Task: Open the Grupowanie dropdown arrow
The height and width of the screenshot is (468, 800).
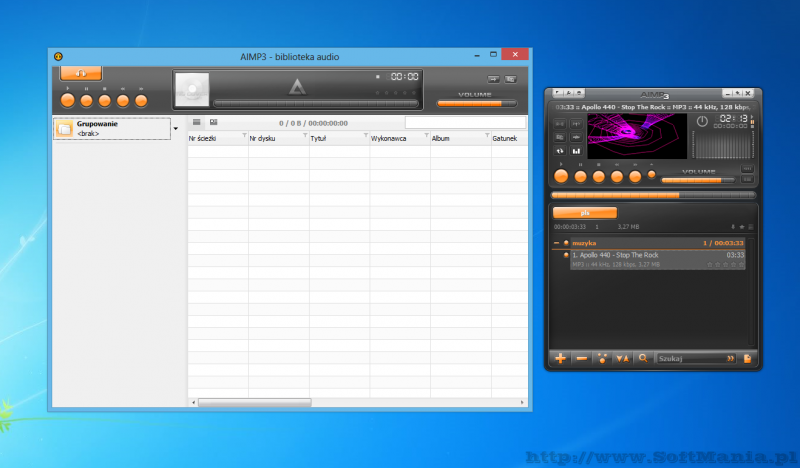Action: (x=176, y=128)
